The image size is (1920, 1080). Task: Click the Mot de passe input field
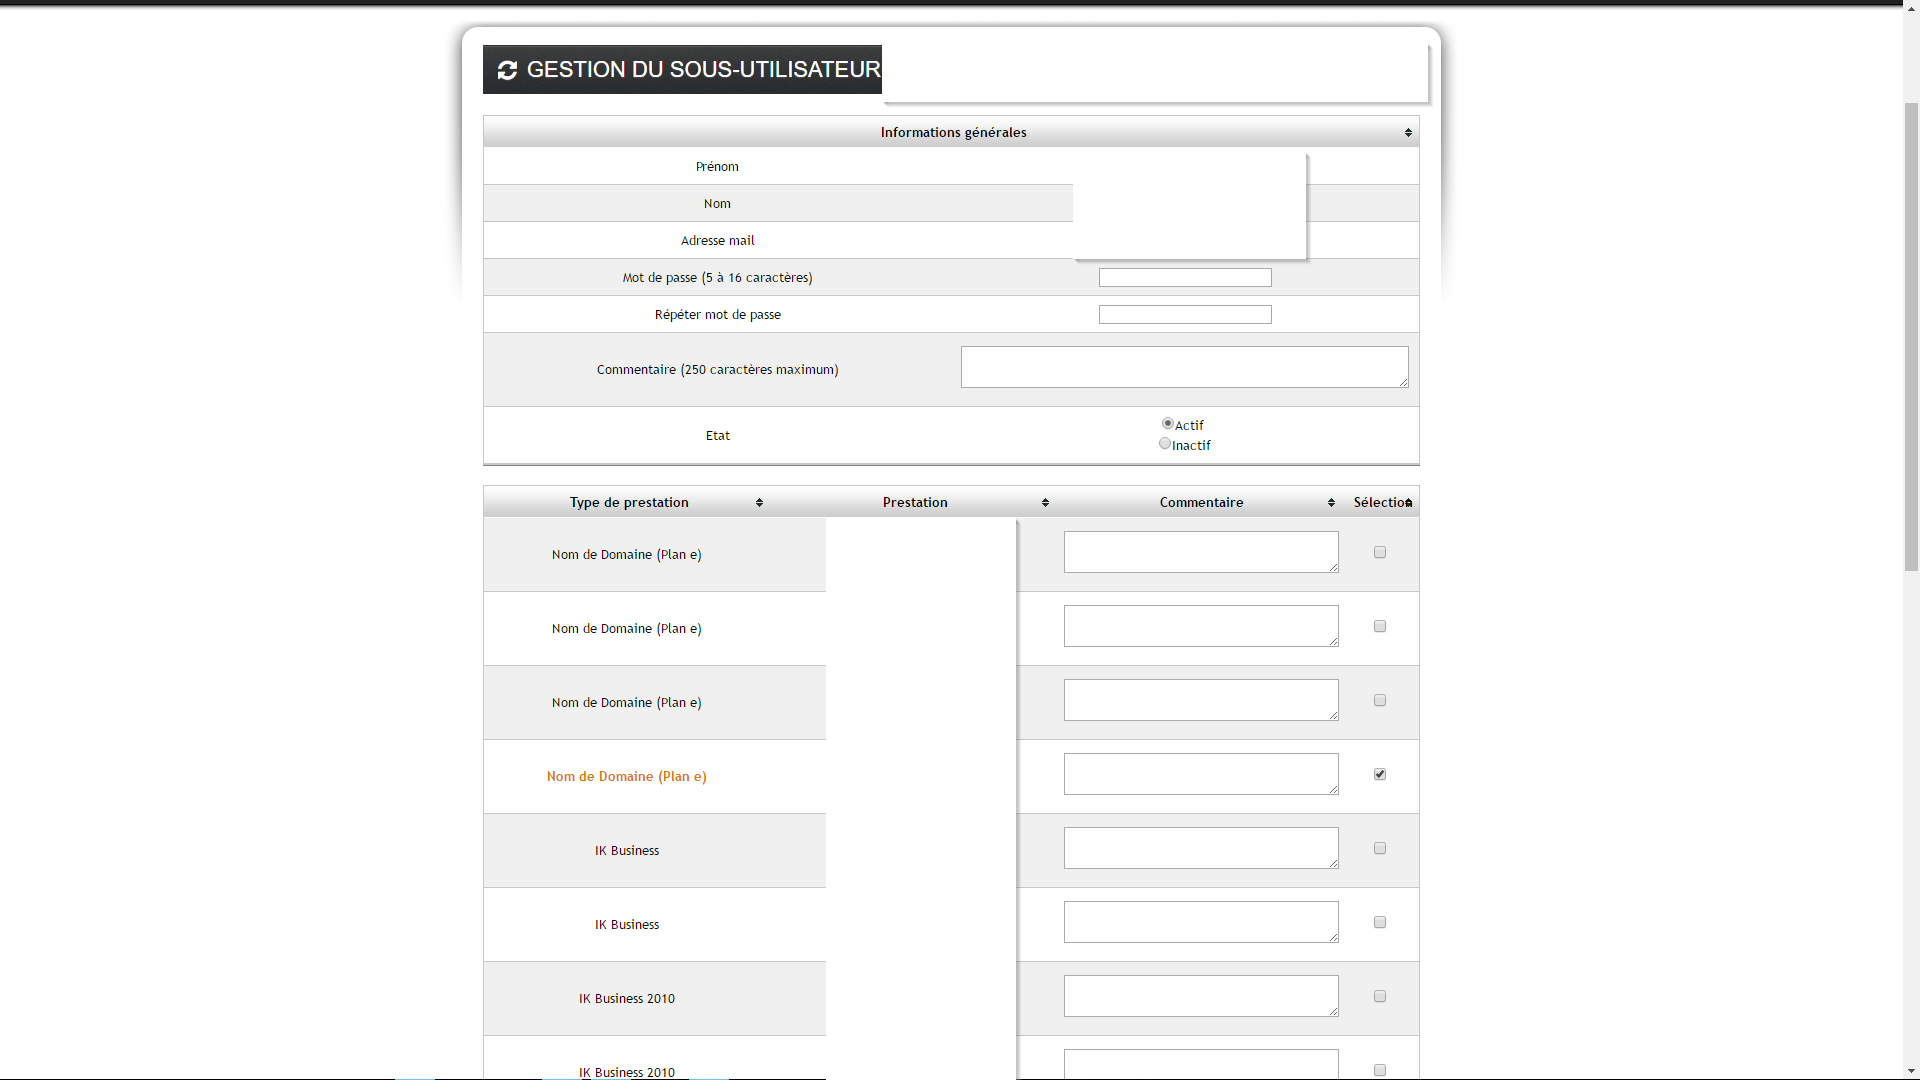(x=1185, y=278)
